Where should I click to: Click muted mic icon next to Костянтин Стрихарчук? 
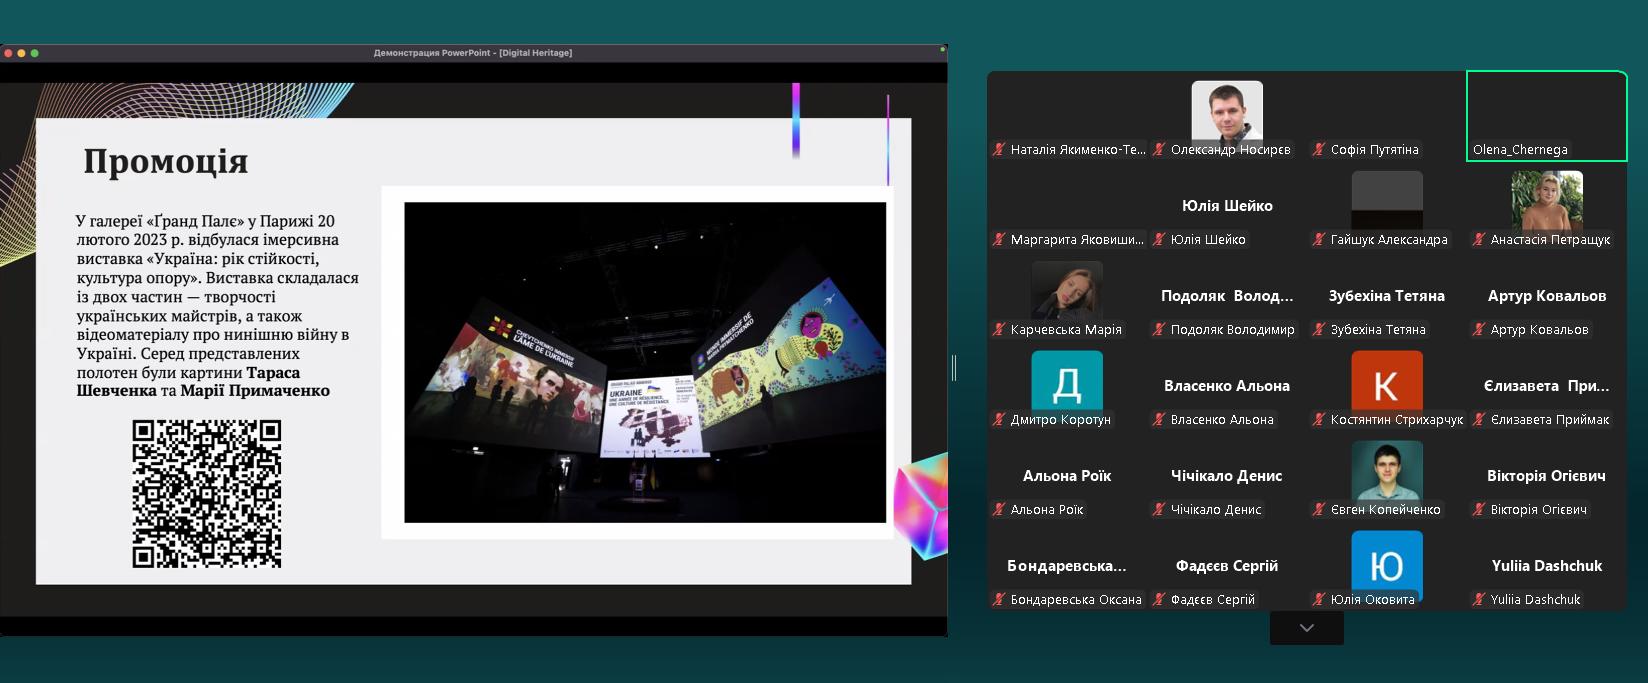coord(1318,420)
